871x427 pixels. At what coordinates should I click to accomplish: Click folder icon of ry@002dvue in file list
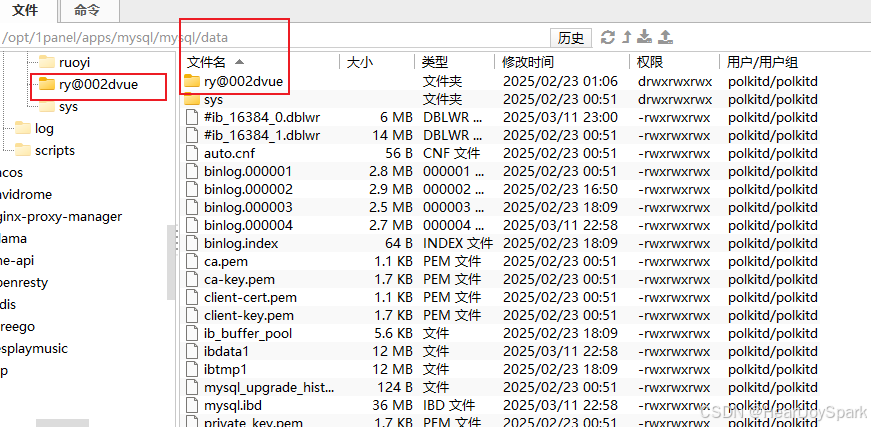click(x=192, y=81)
